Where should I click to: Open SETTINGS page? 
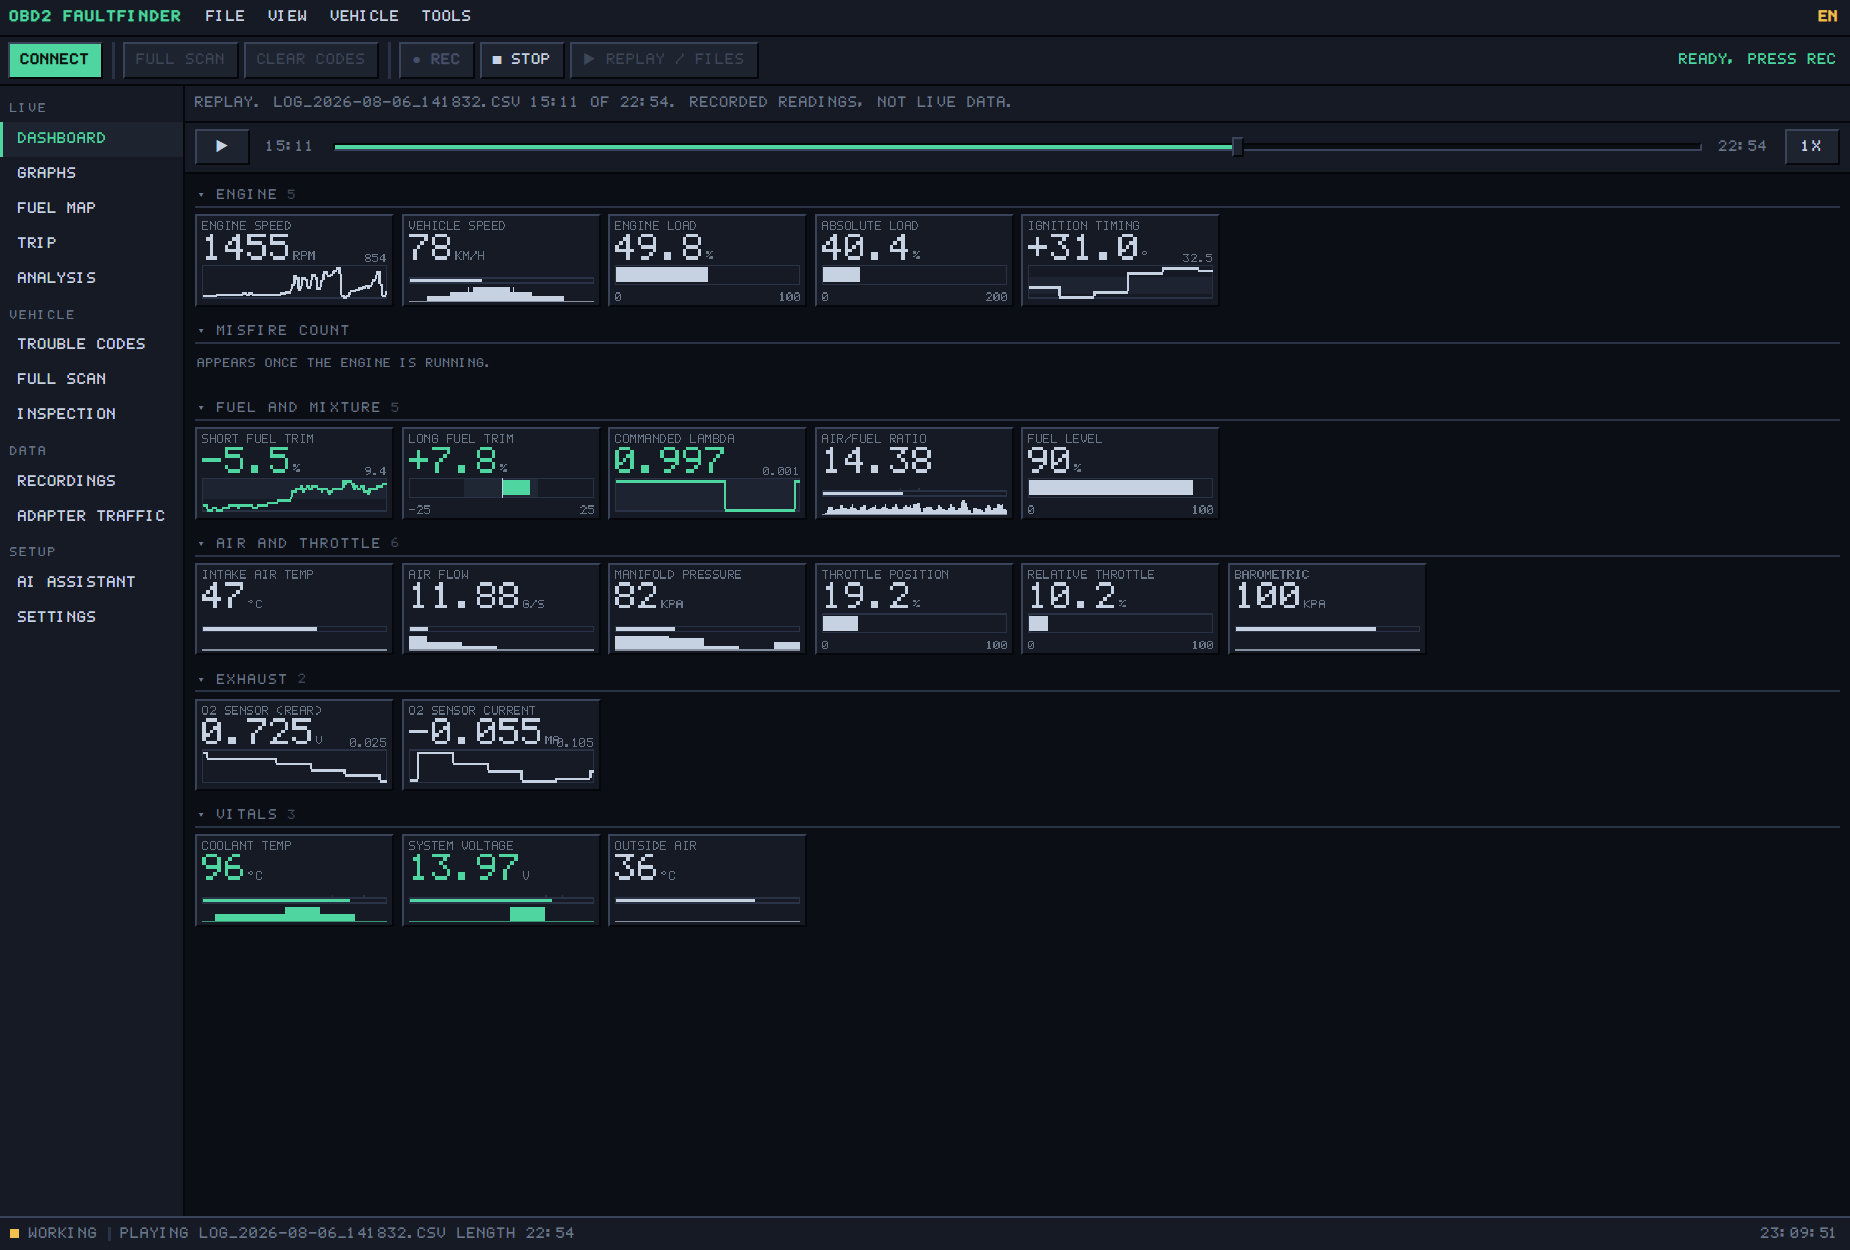coord(91,617)
